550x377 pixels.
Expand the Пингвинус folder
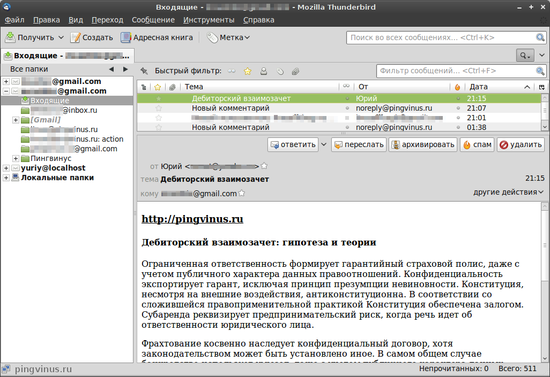(15, 159)
